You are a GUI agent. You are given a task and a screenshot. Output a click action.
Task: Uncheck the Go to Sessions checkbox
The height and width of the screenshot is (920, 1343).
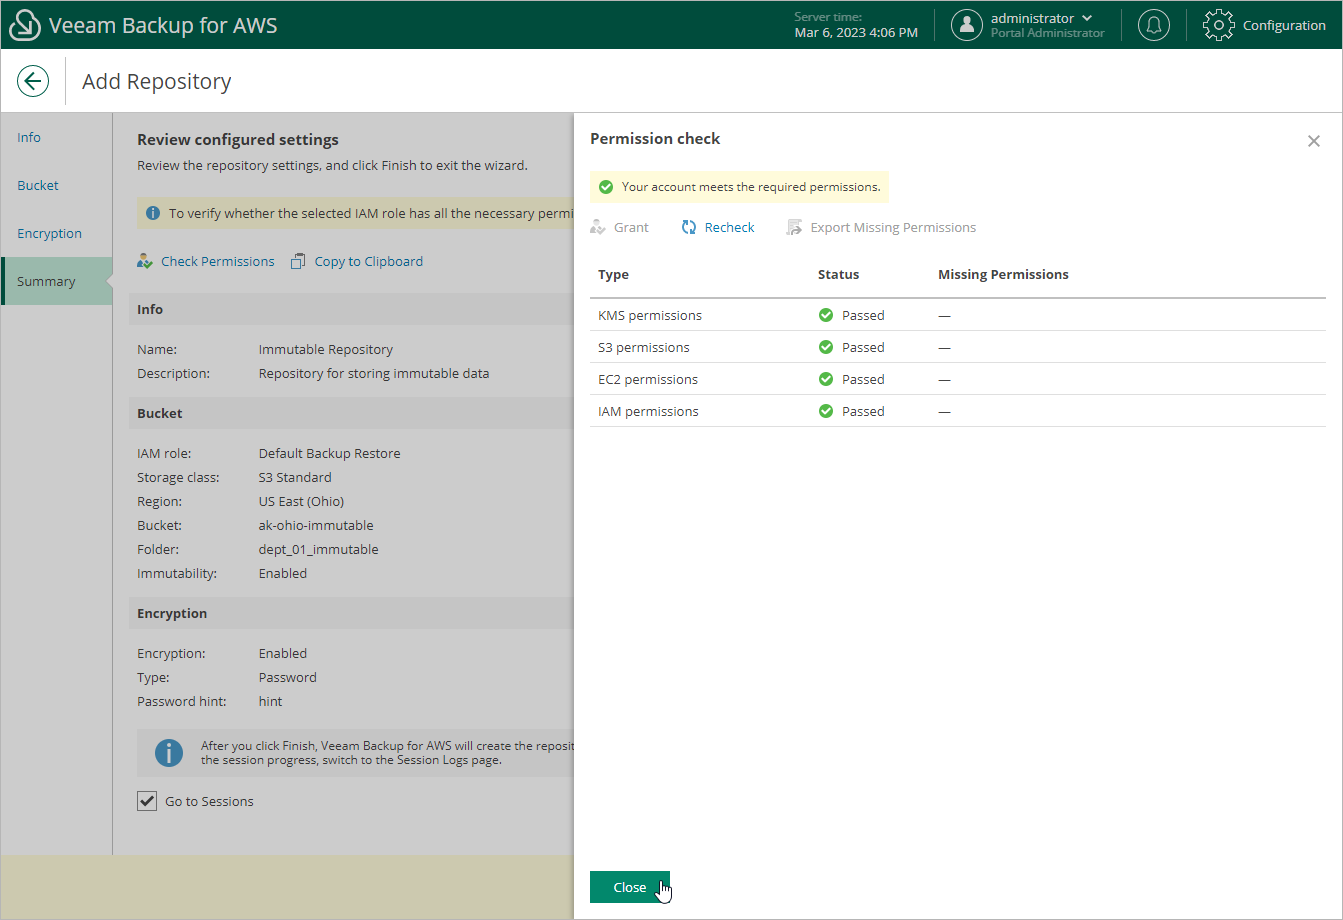[x=147, y=800]
